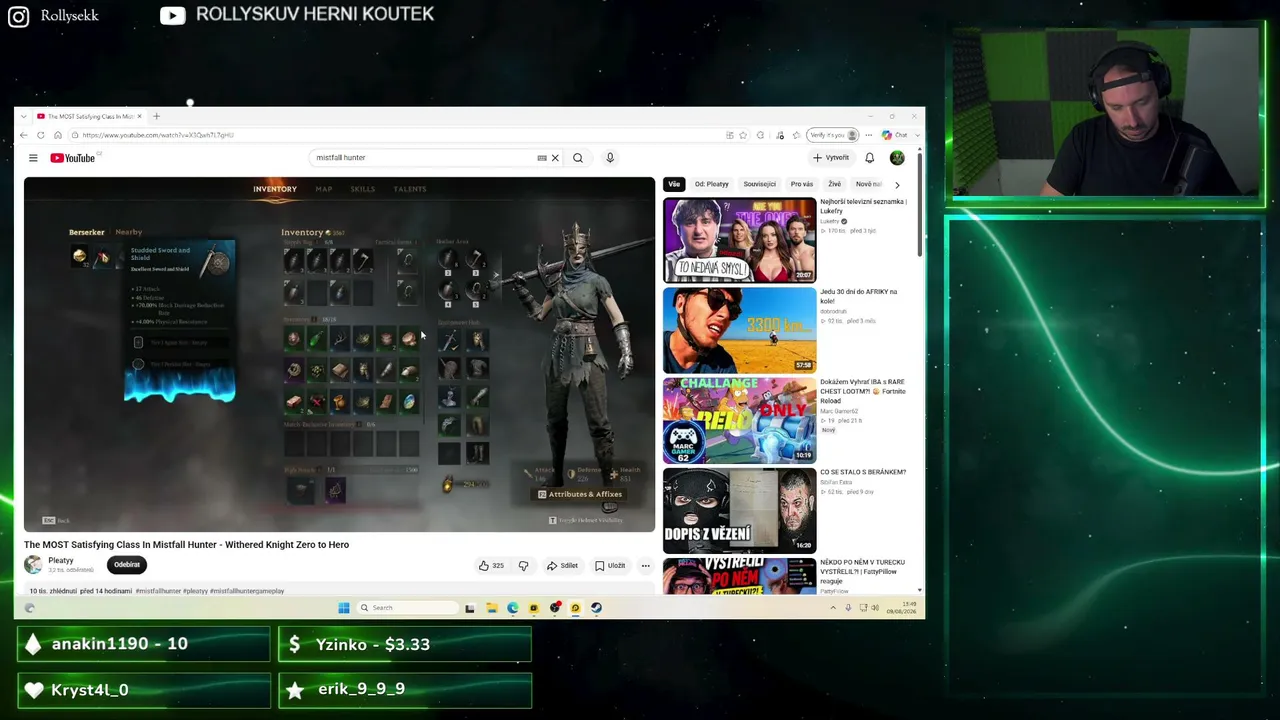Open the Fortnite Reload video thumbnail
This screenshot has height=720, width=1280.
point(739,420)
